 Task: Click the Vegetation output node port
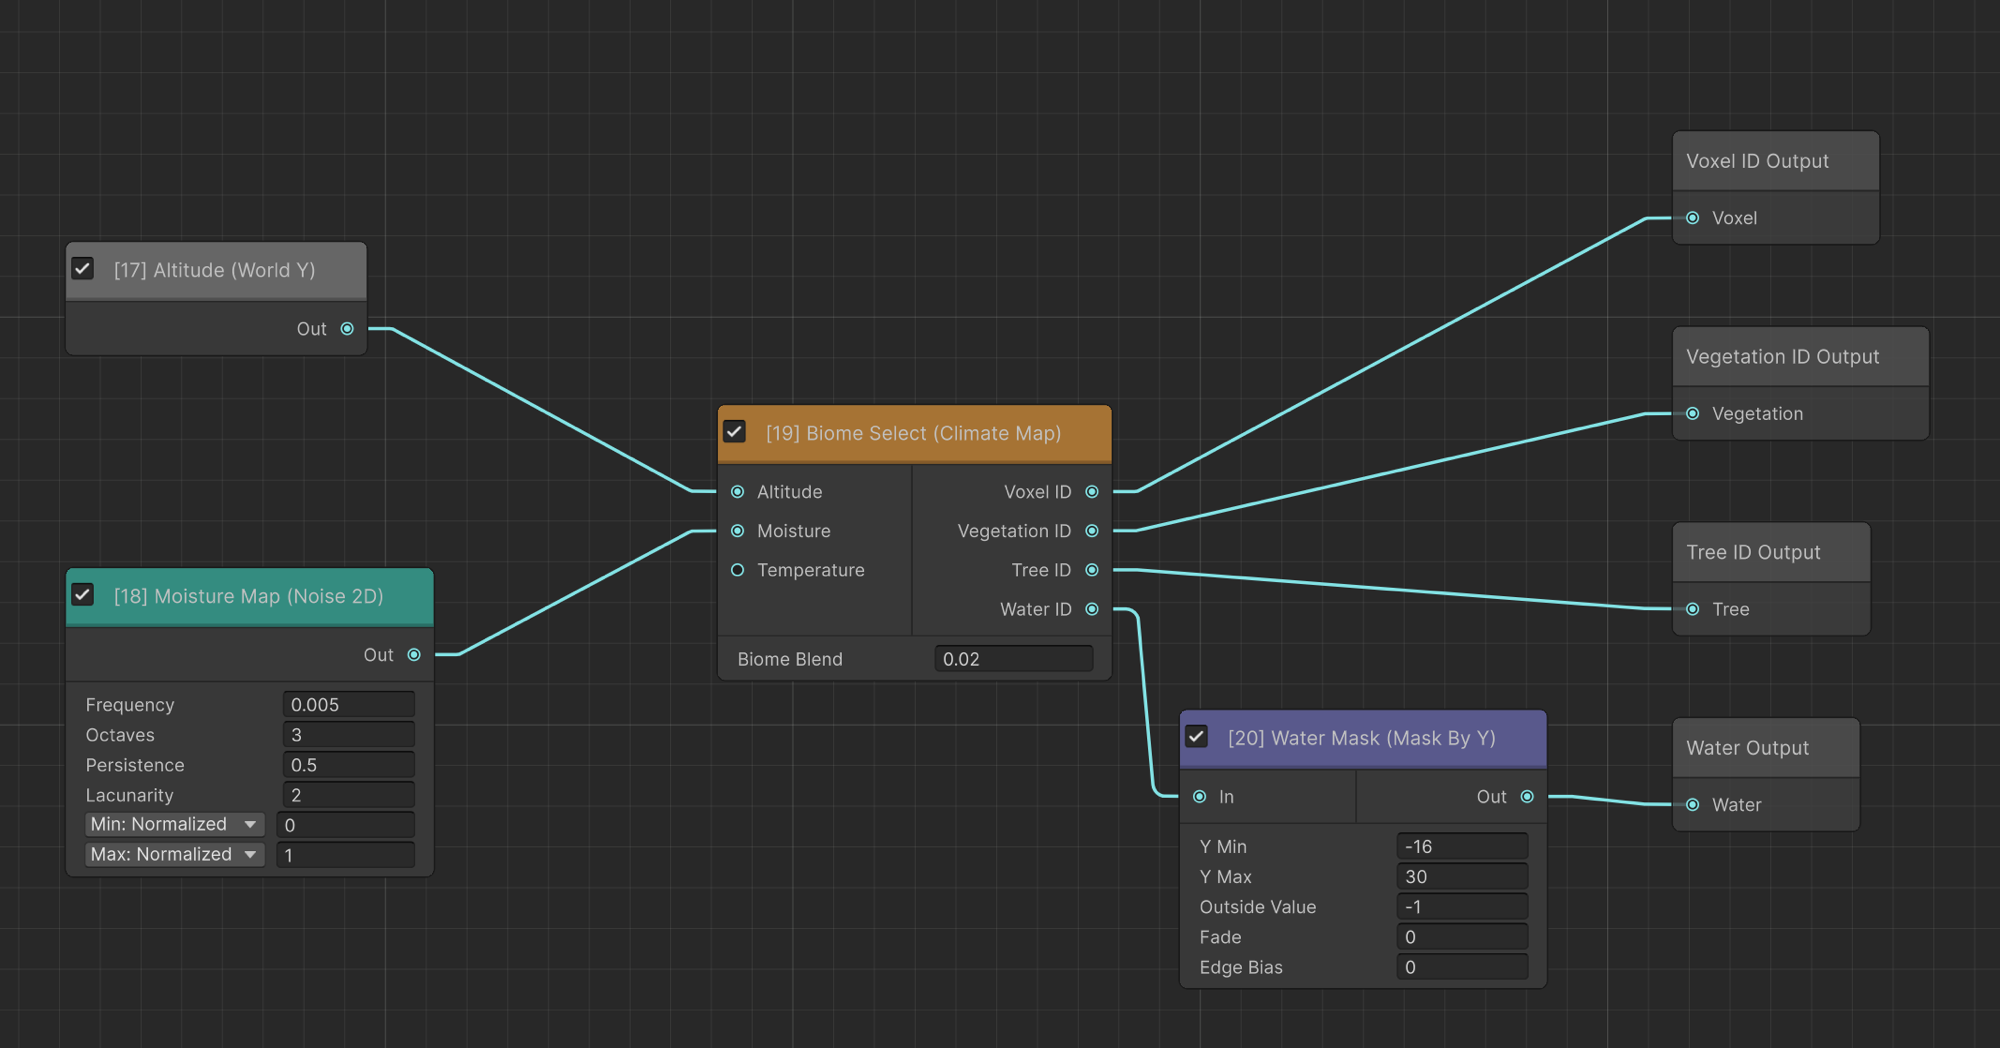[x=1693, y=414]
